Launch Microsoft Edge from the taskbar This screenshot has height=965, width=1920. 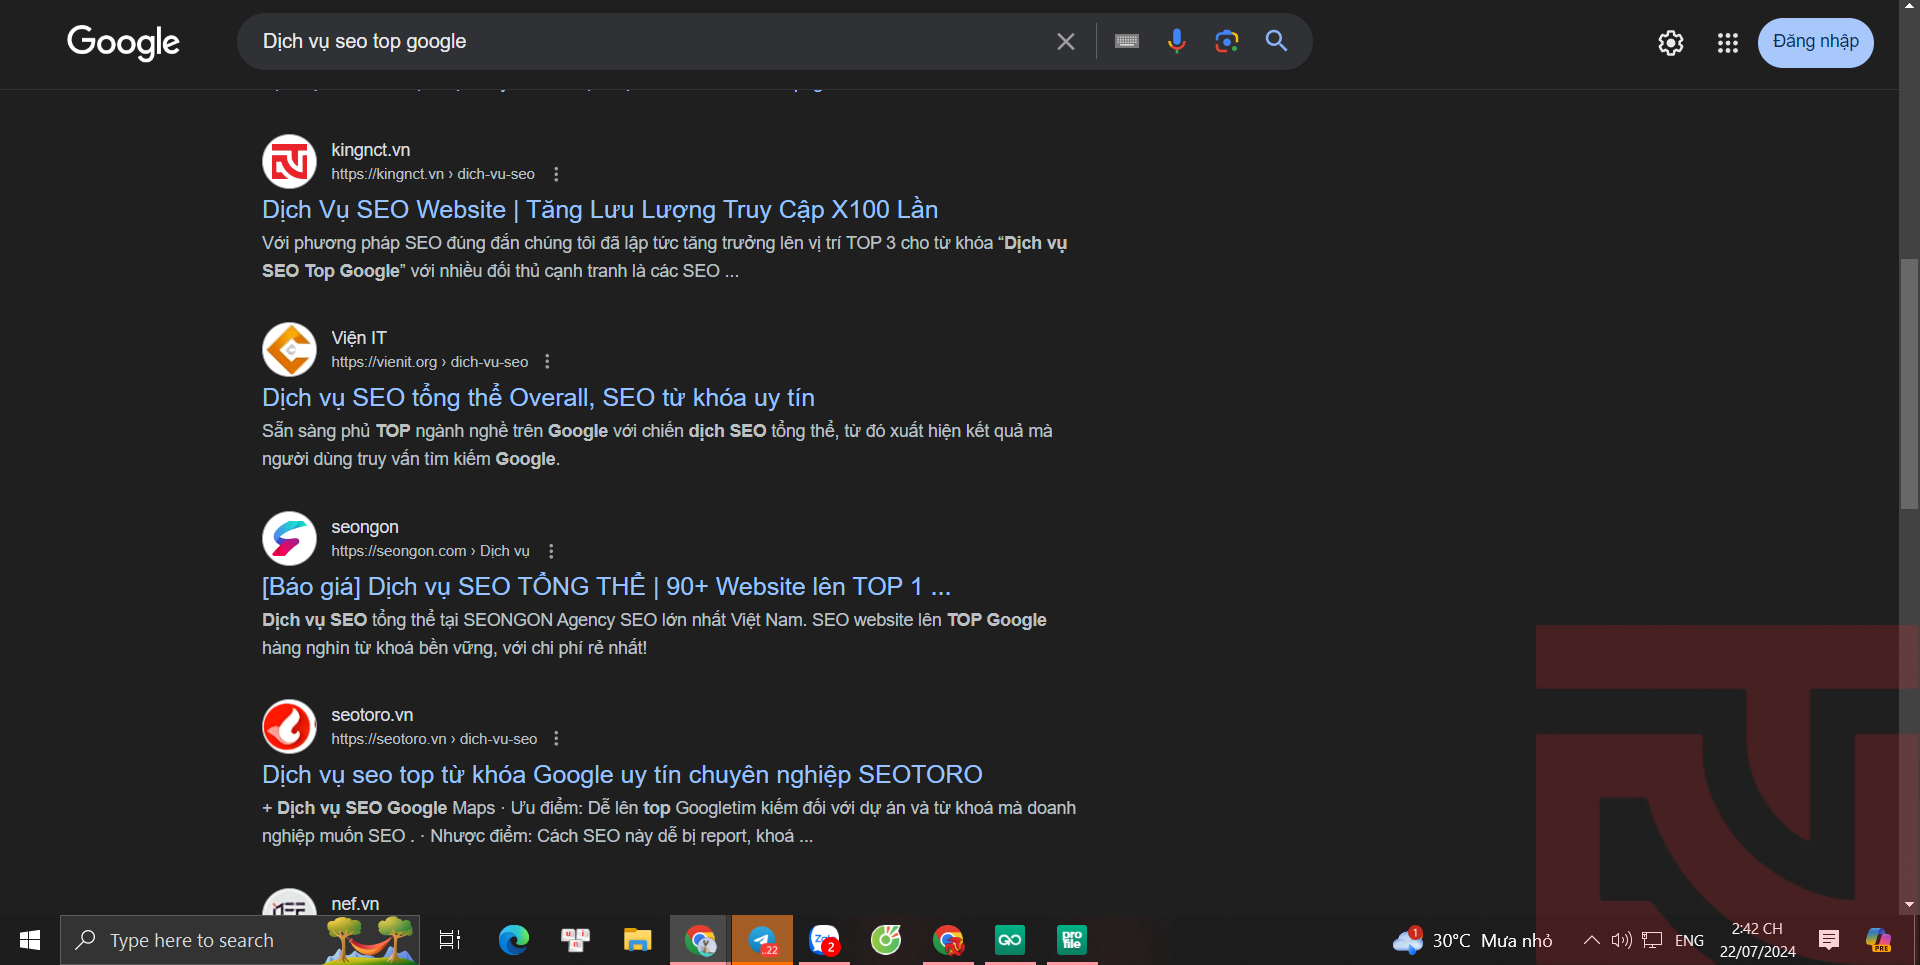[x=514, y=940]
